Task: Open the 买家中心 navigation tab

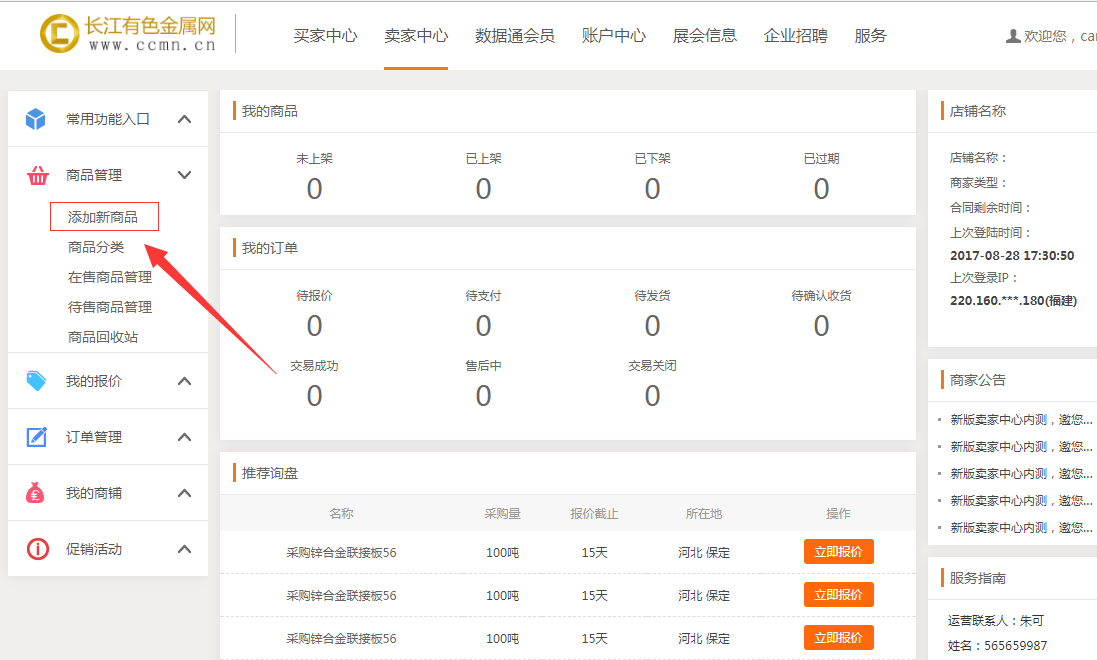Action: (x=325, y=36)
